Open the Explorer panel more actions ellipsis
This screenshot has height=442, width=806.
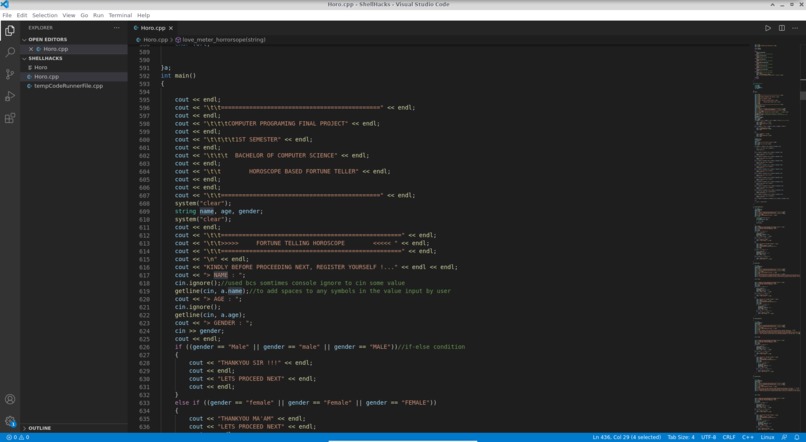coord(117,28)
